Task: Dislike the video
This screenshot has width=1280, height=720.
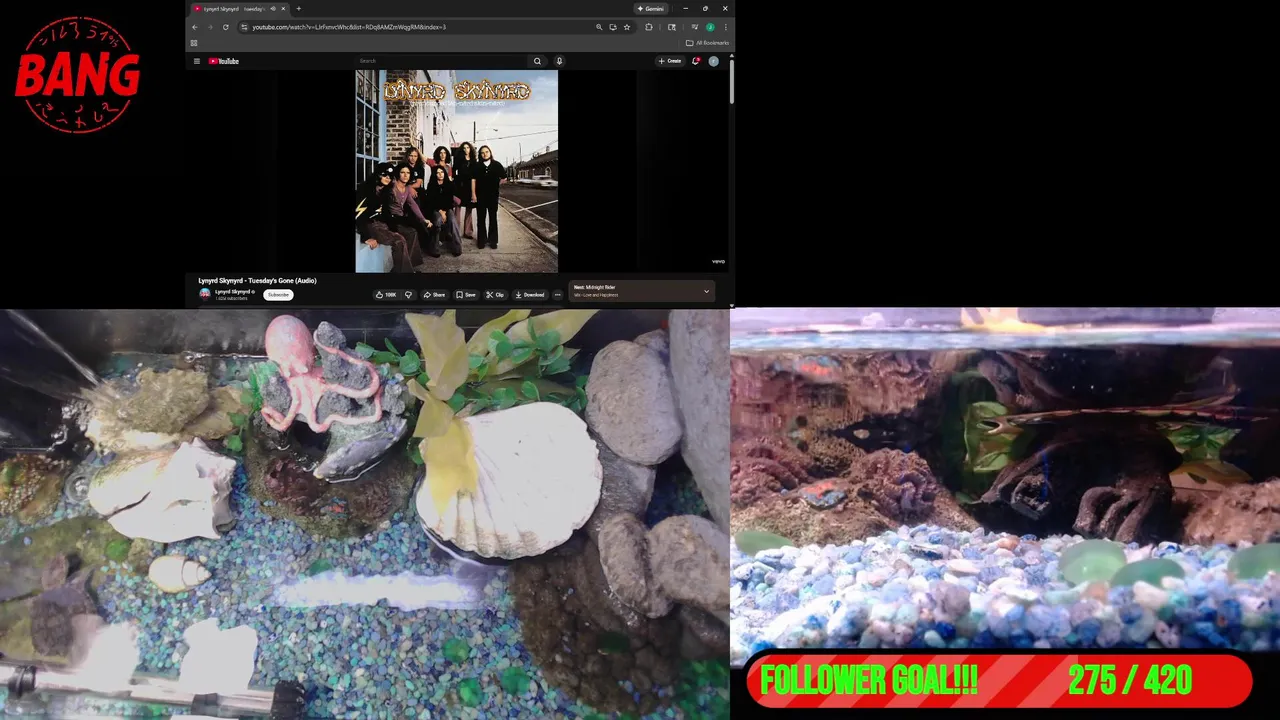Action: [408, 295]
